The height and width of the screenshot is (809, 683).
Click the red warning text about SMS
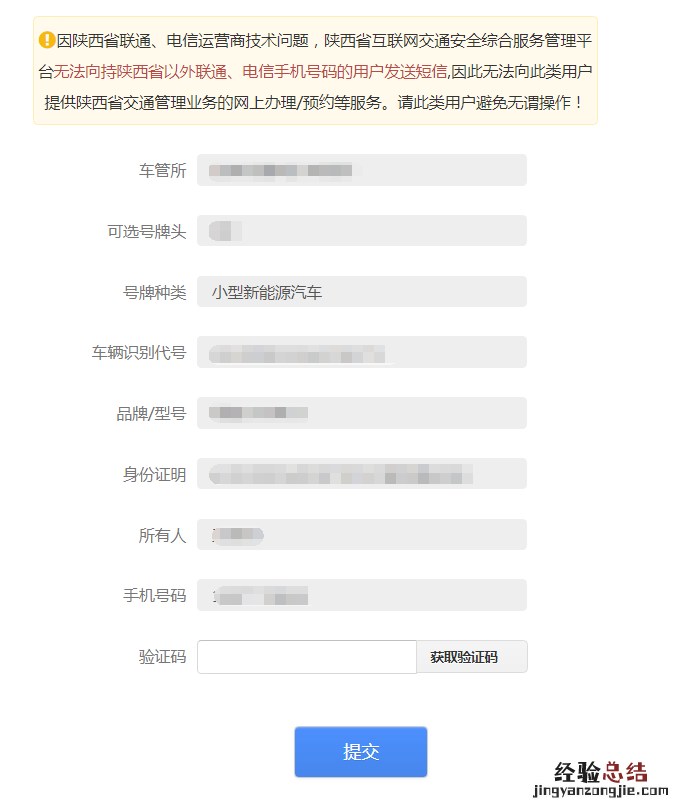(250, 72)
